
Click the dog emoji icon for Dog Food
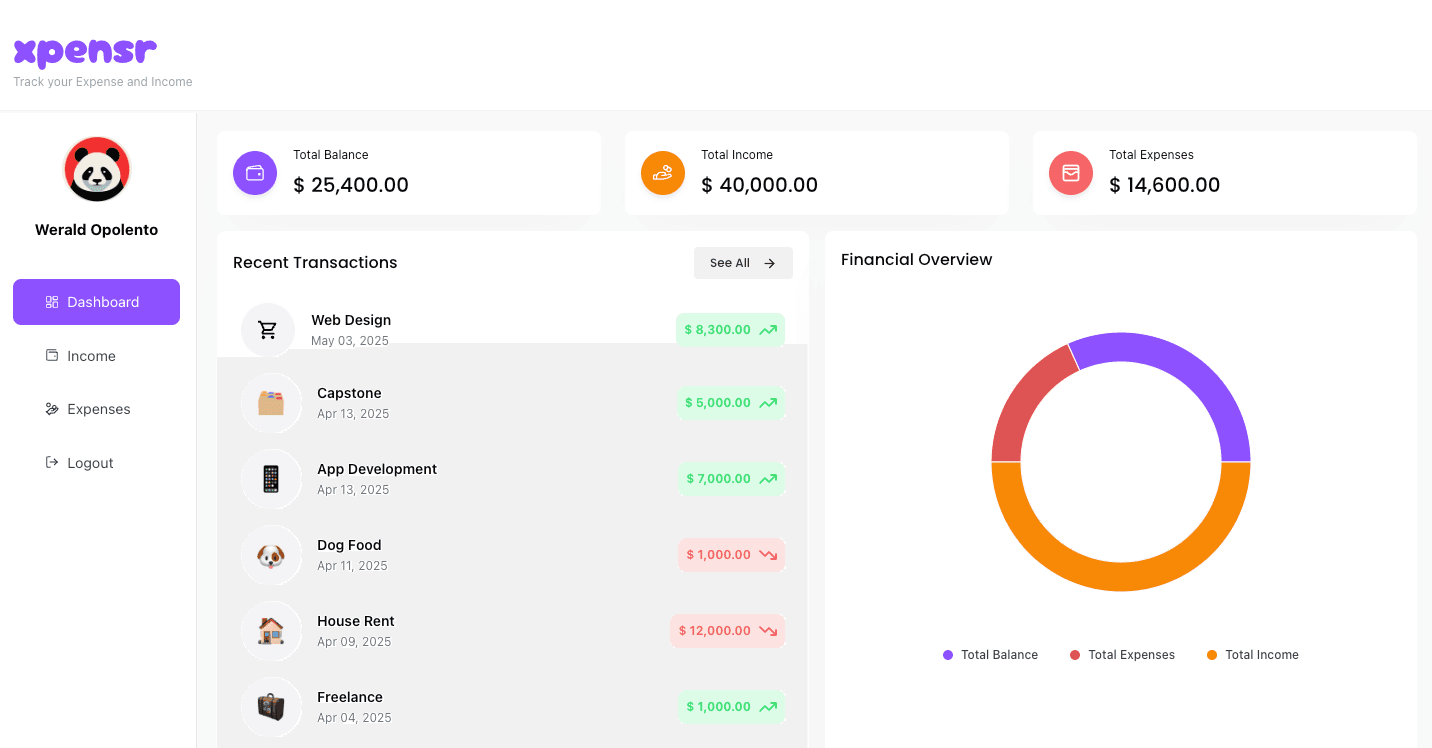[x=271, y=555]
